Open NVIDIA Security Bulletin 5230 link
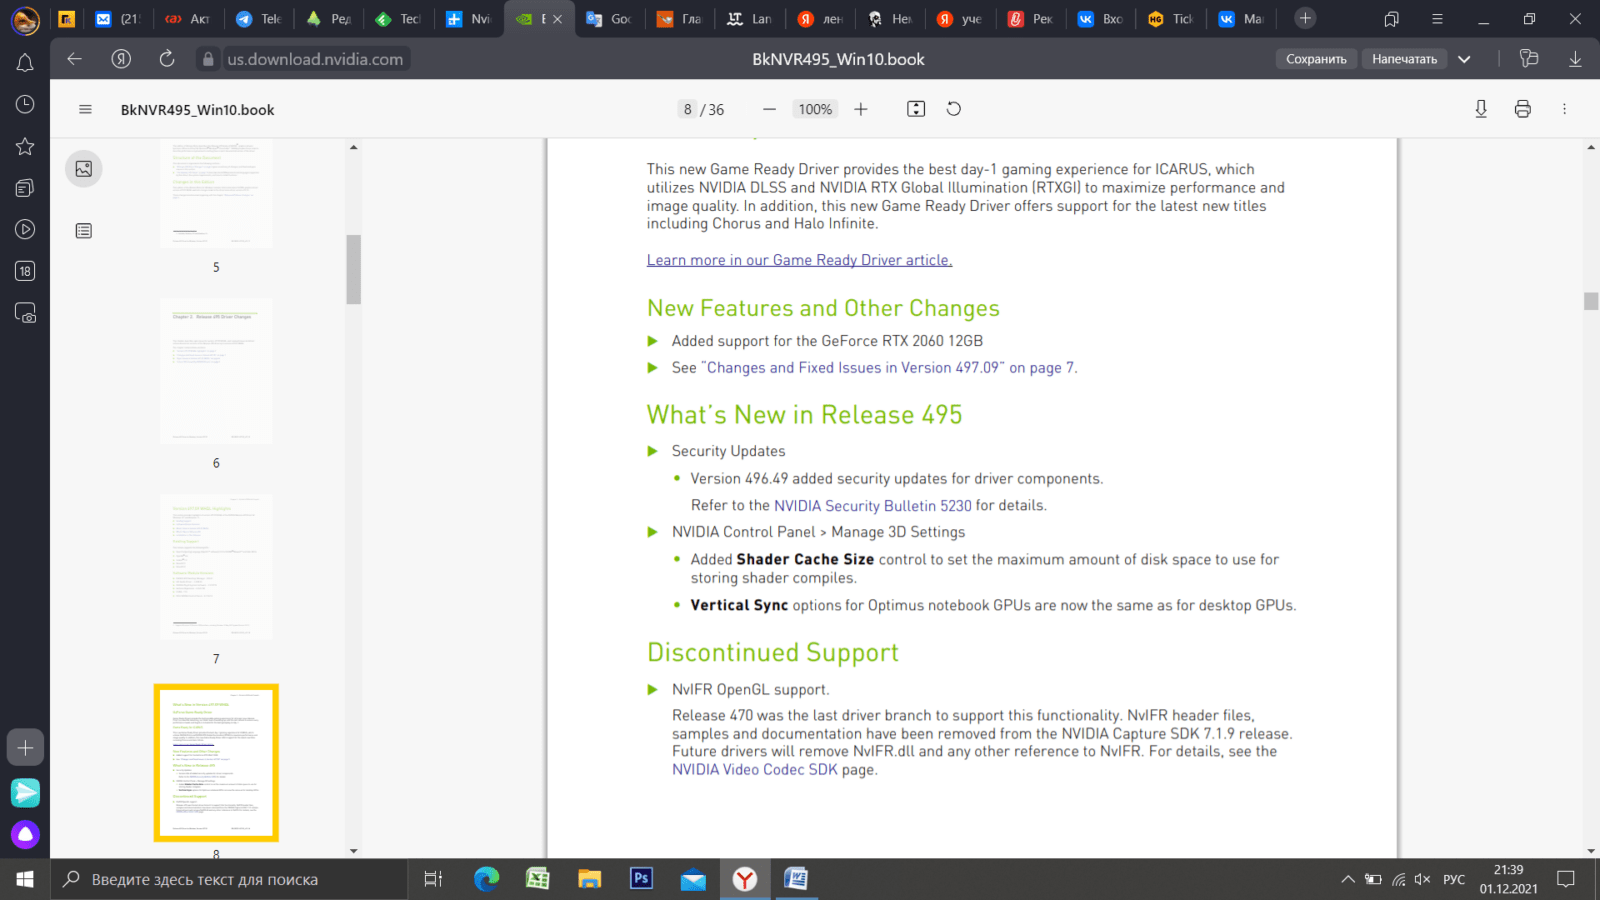The image size is (1600, 900). pos(873,506)
